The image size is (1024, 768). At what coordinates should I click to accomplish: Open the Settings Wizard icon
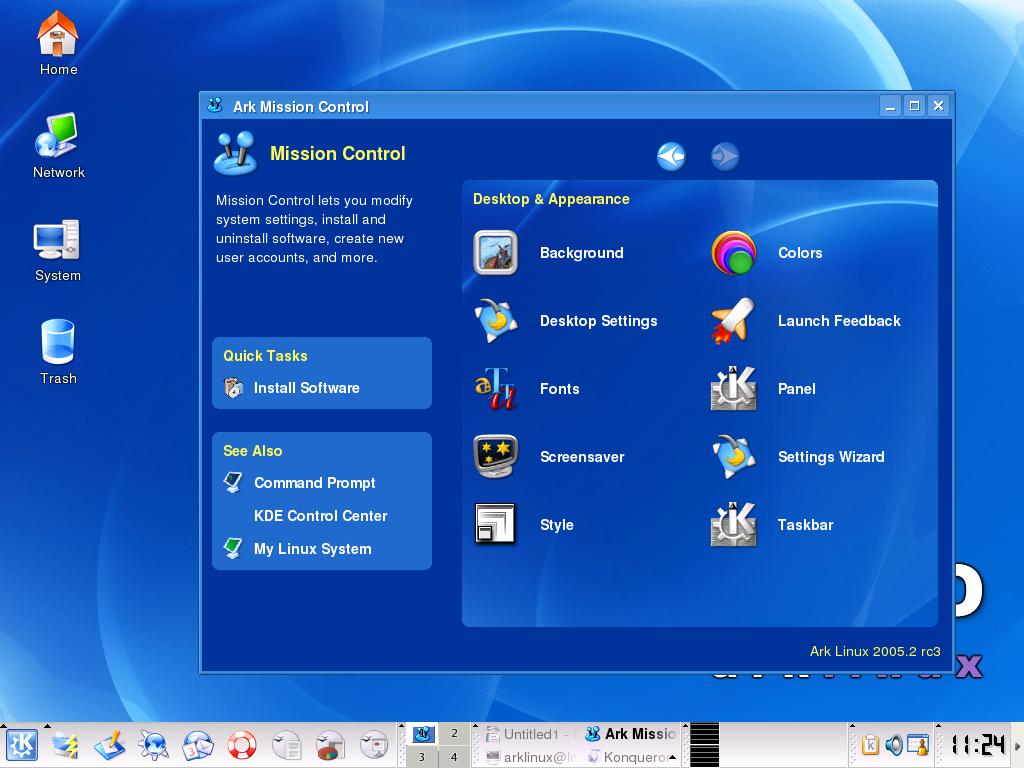pyautogui.click(x=733, y=456)
